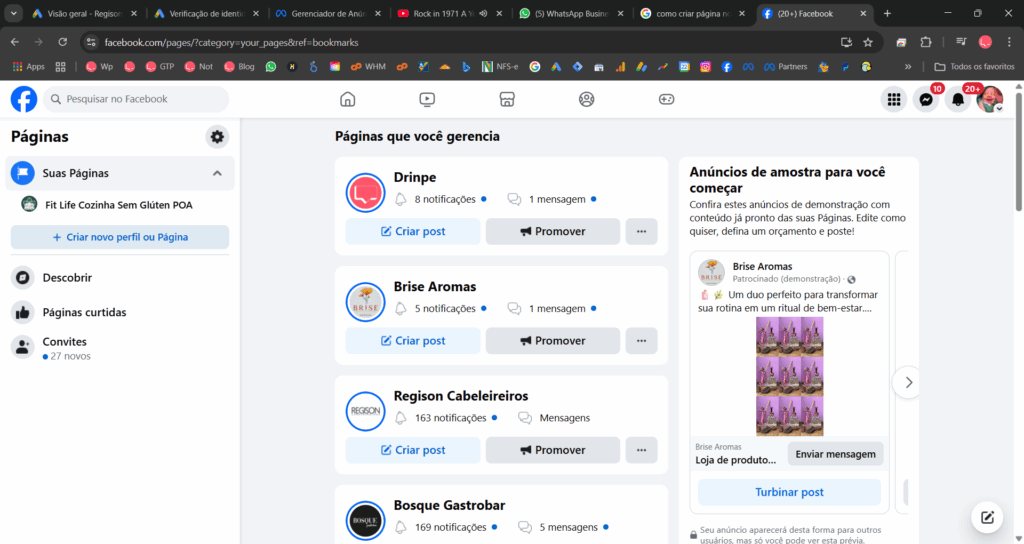The image size is (1024, 544).
Task: Open tab search dropdown arrow
Action: pyautogui.click(x=14, y=14)
